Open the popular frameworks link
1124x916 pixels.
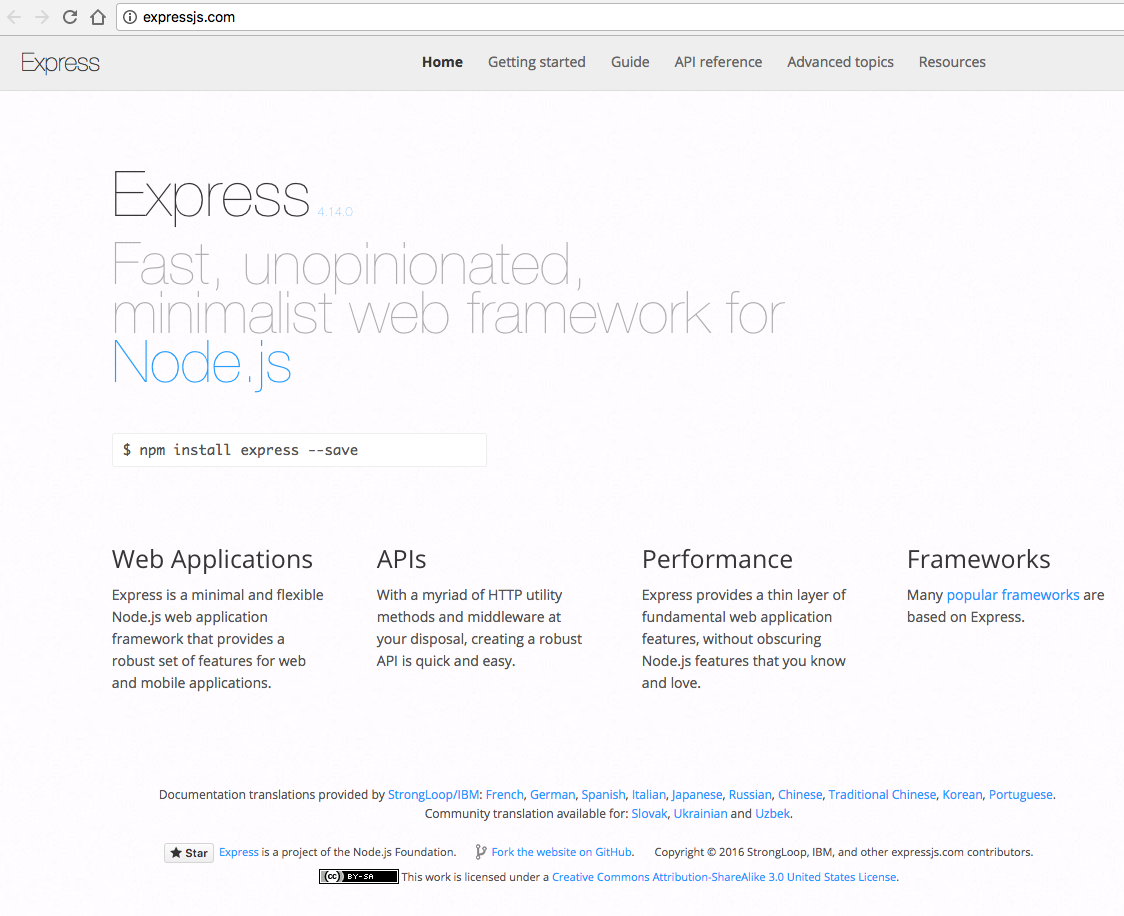[1013, 595]
